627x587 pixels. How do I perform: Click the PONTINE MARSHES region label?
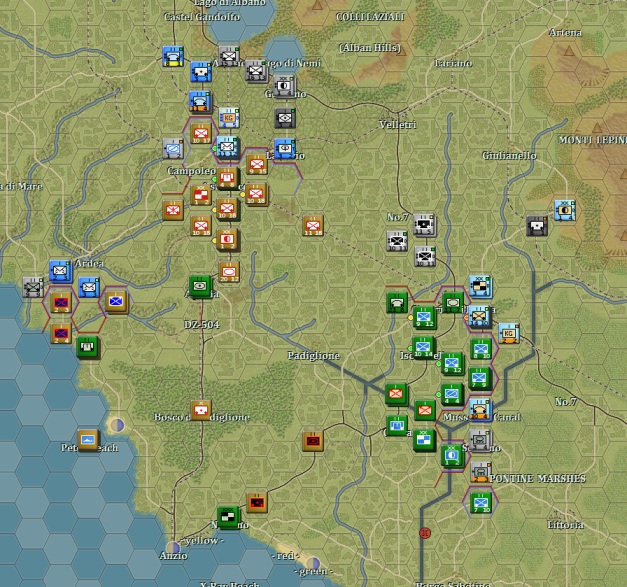coord(538,479)
